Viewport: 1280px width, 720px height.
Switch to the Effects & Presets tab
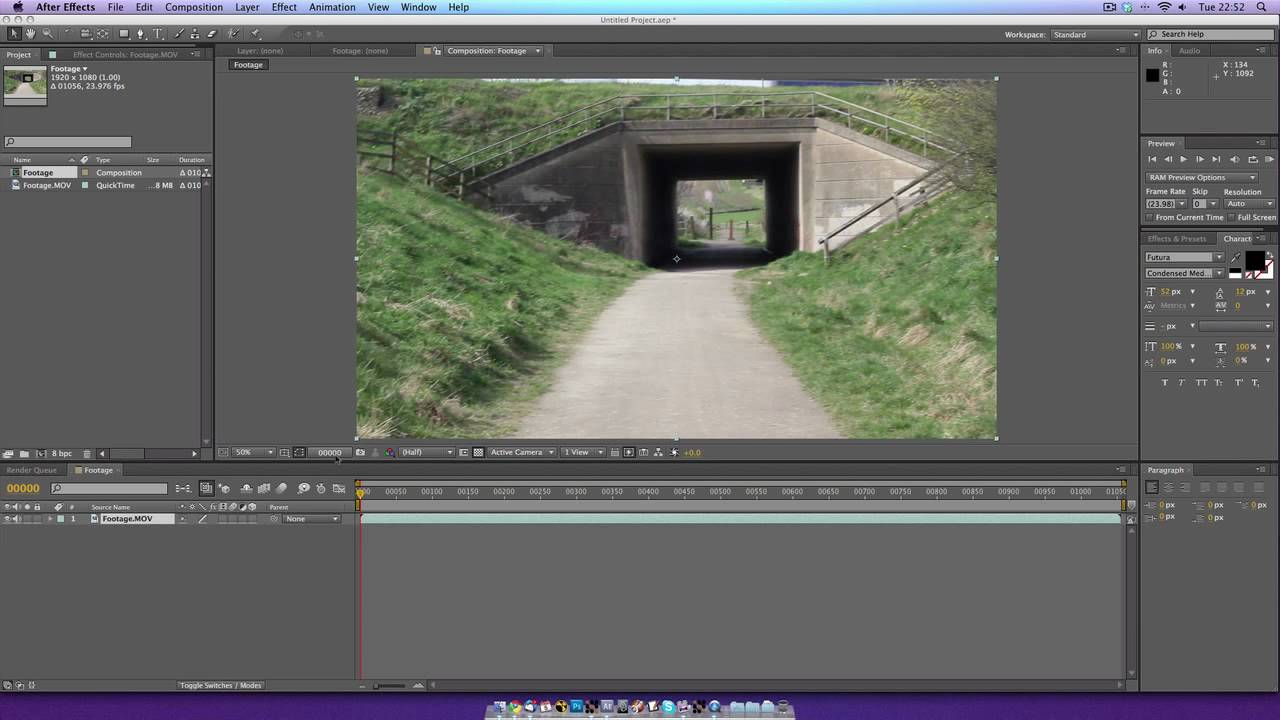click(x=1177, y=239)
